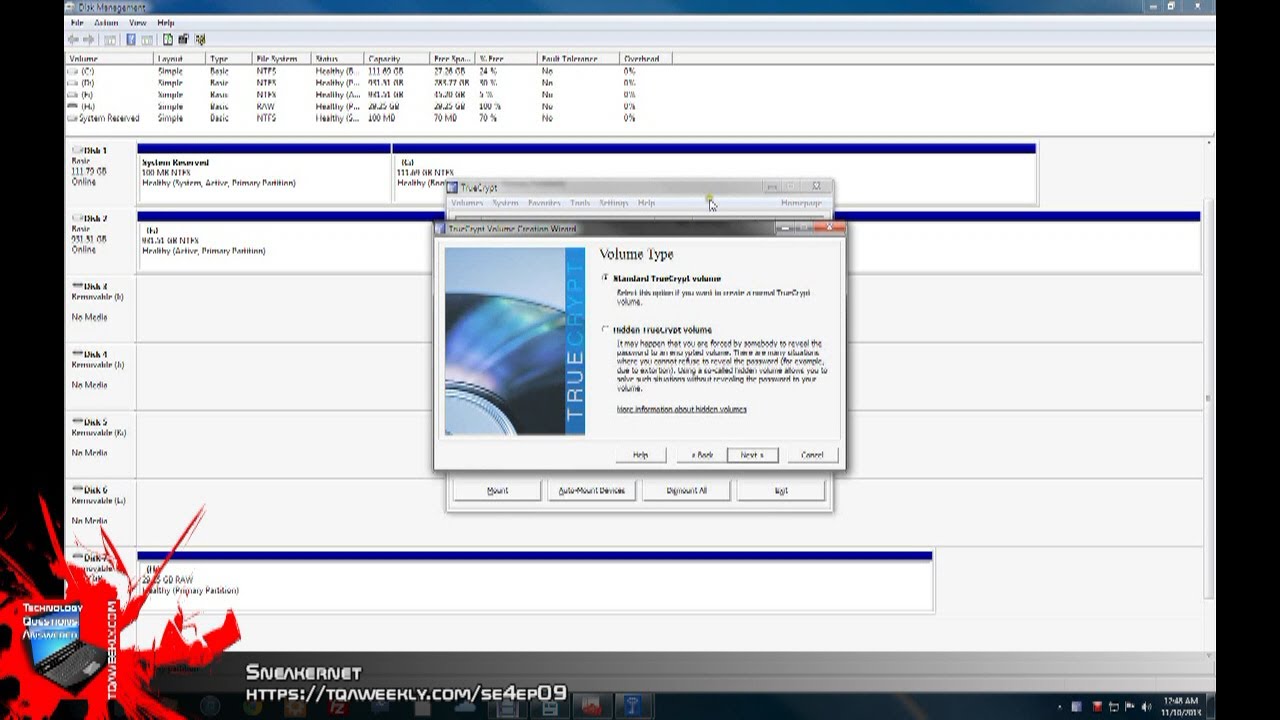Click the Disk 2 label icon
The height and width of the screenshot is (720, 1280).
coord(78,218)
